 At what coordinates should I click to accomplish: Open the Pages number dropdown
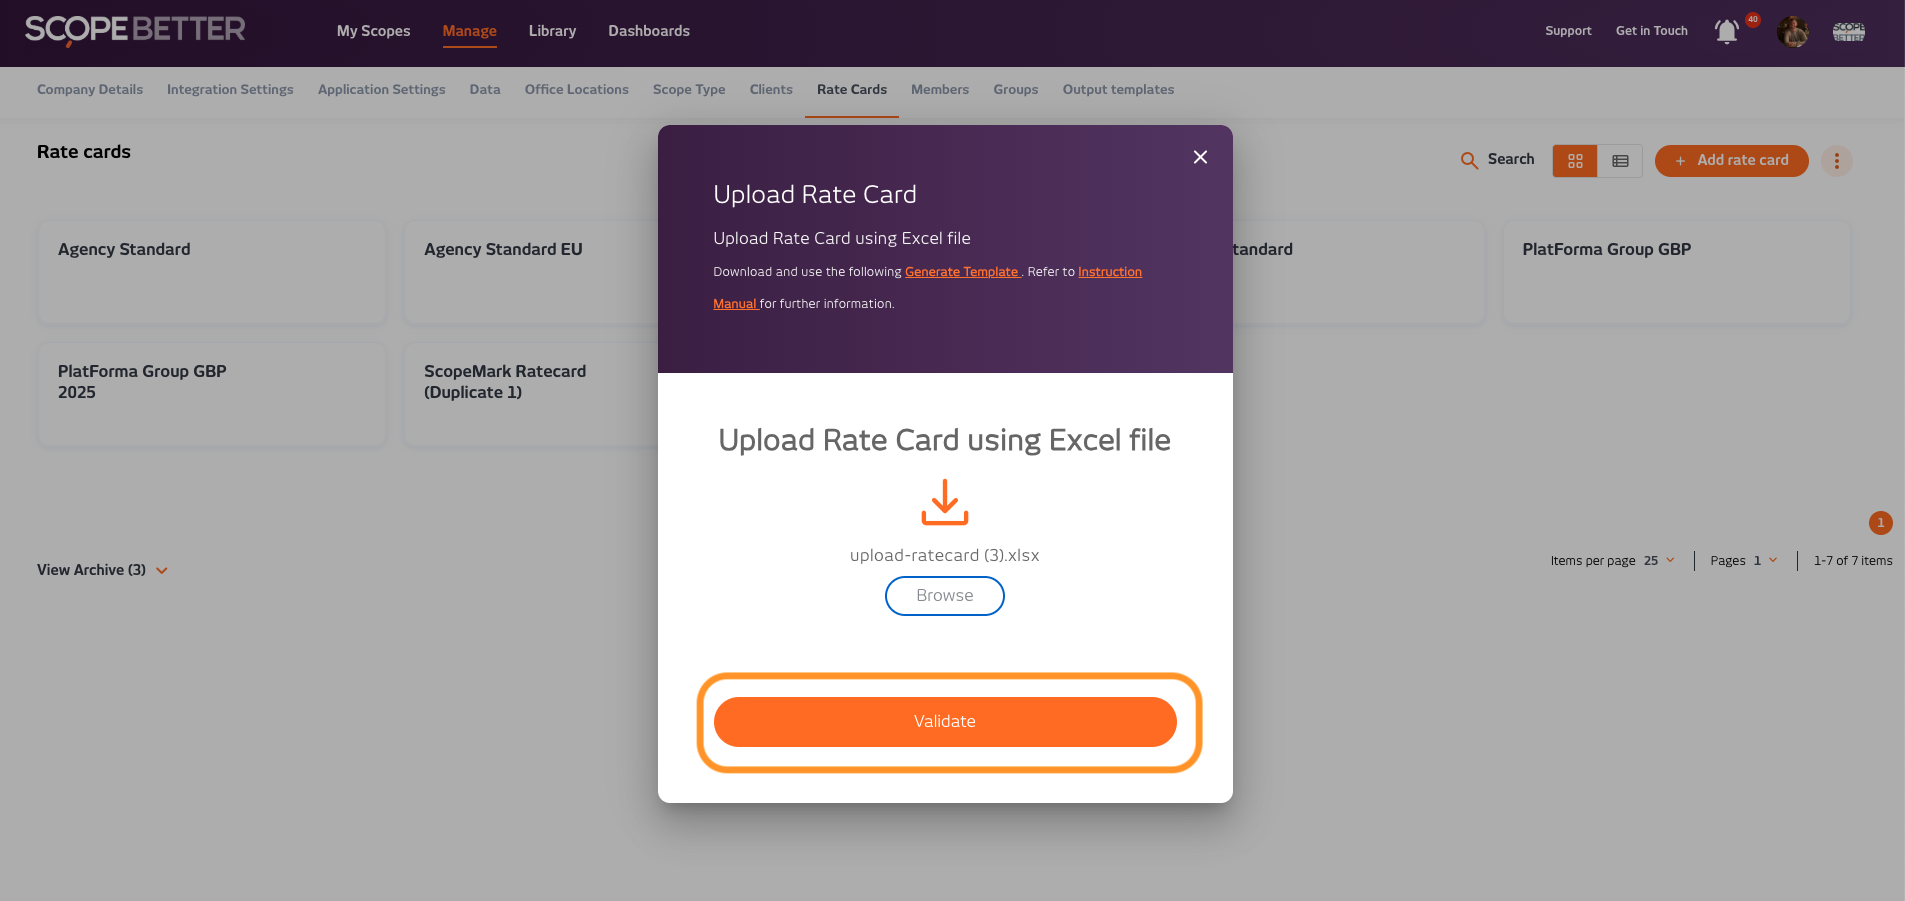1765,561
